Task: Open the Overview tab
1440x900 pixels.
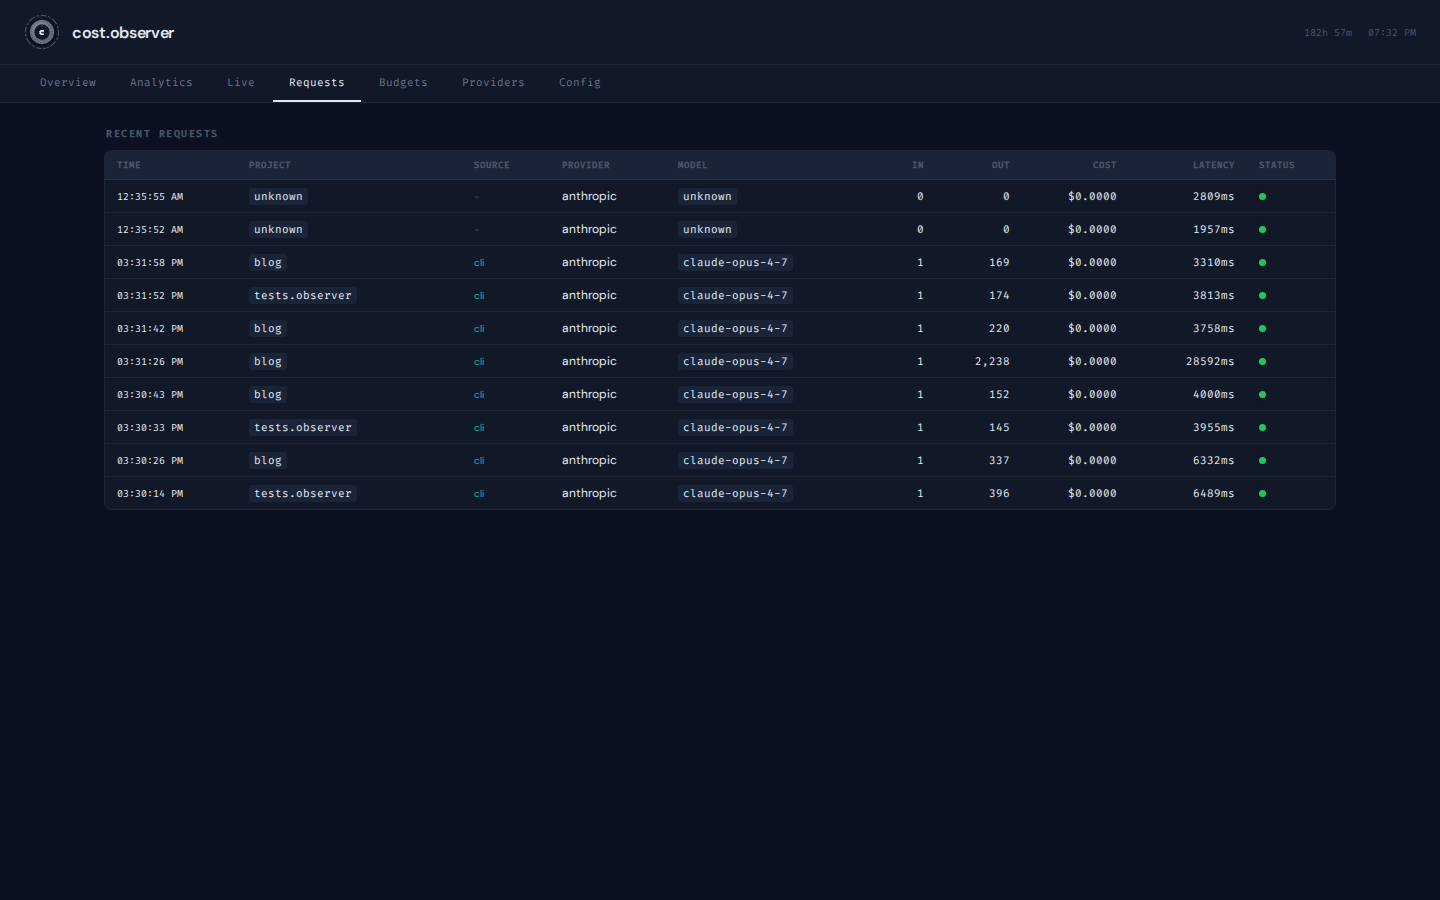Action: pyautogui.click(x=68, y=83)
